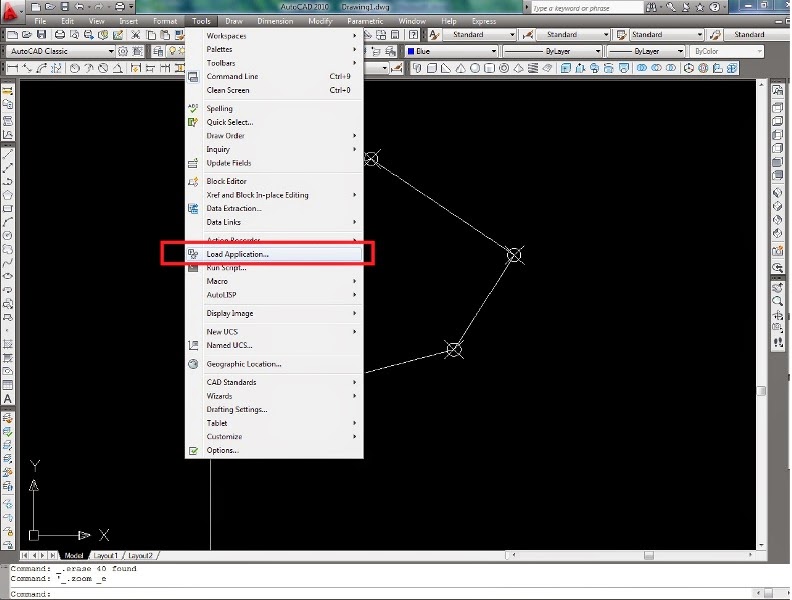Screen dimensions: 792x600
Task: Expand the Workspaces submenu
Action: [274, 36]
